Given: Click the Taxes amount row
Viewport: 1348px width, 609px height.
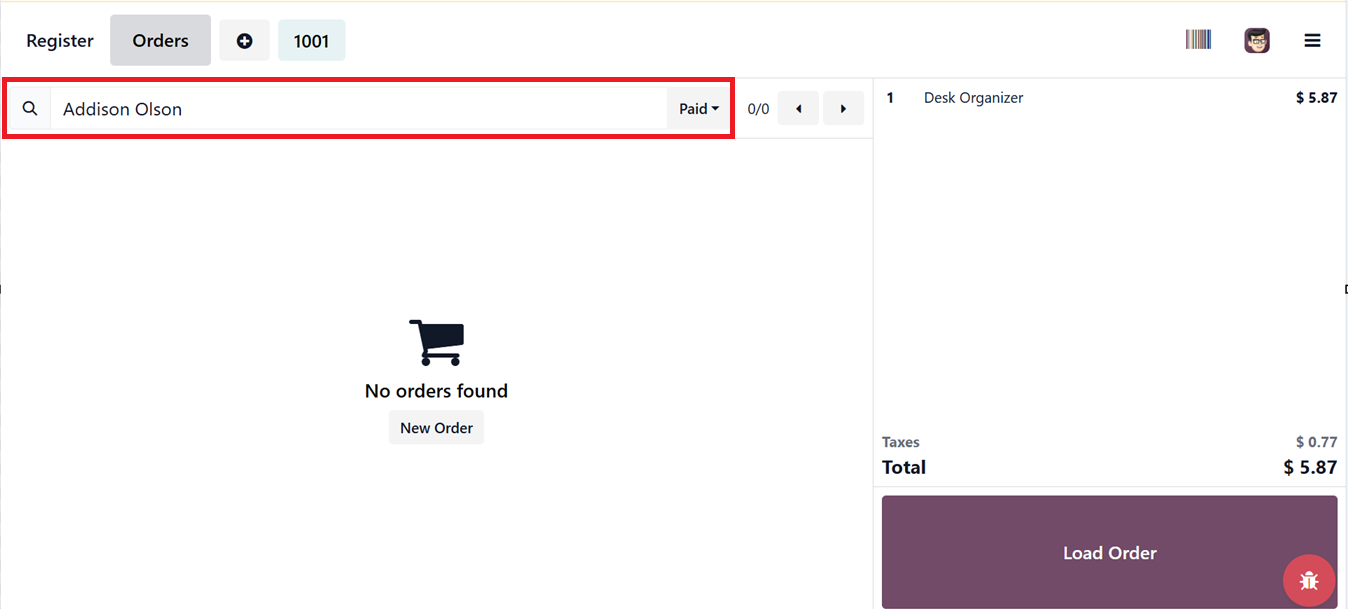Looking at the screenshot, I should (1109, 442).
